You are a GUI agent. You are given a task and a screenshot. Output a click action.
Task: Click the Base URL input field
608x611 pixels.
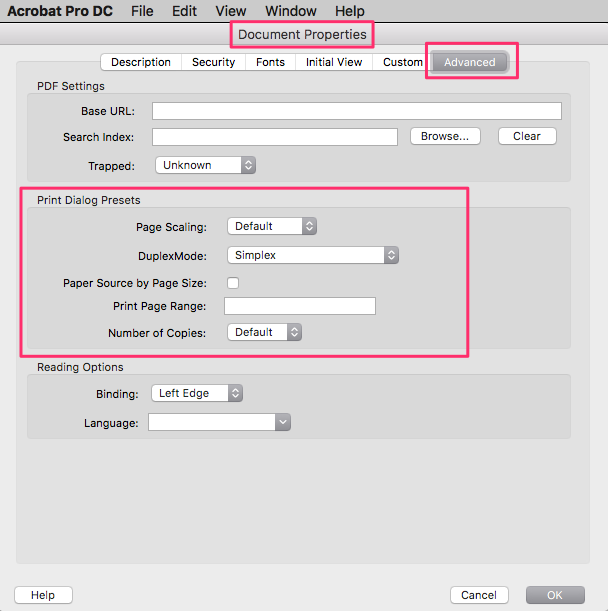coord(357,111)
